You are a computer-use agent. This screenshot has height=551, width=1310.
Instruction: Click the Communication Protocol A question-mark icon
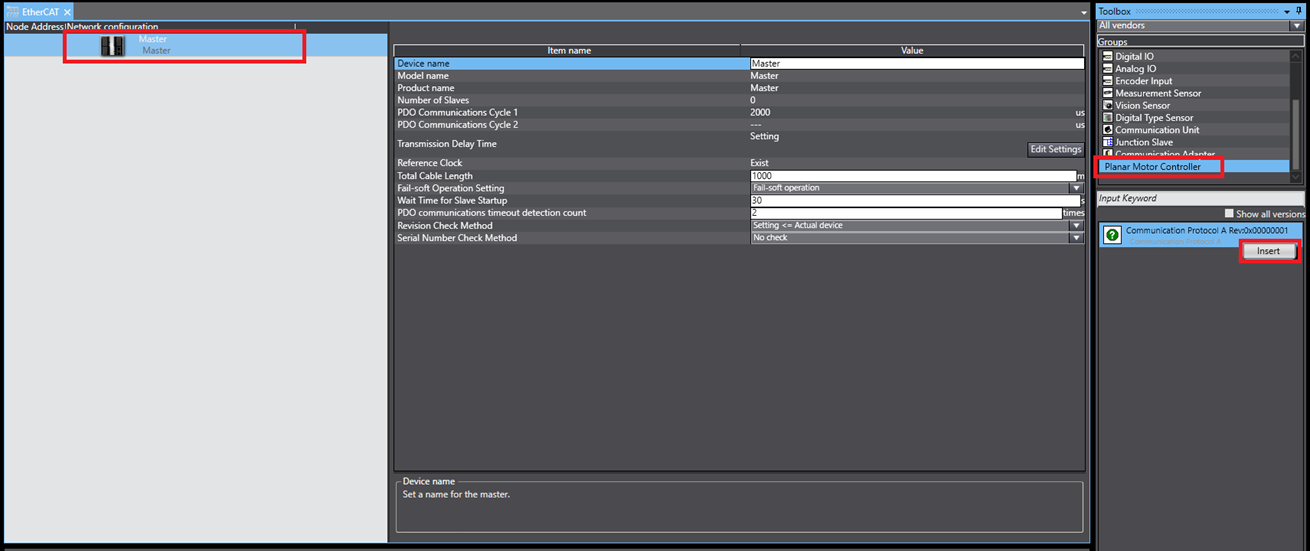(x=1112, y=236)
